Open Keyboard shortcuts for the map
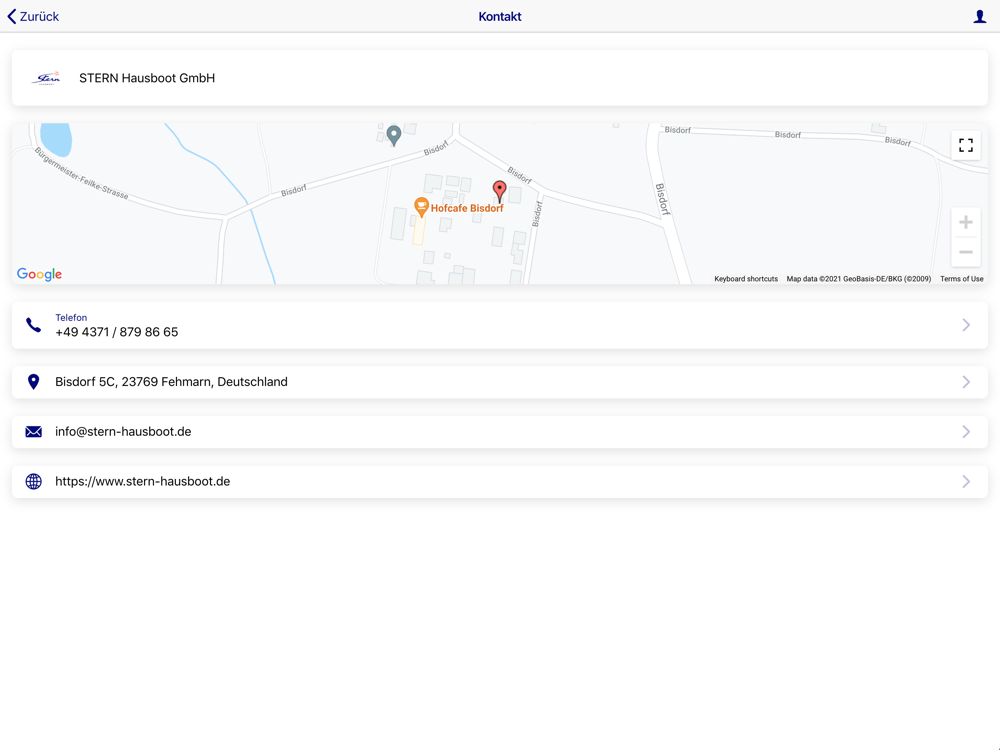Image resolution: width=1000 pixels, height=750 pixels. 746,279
